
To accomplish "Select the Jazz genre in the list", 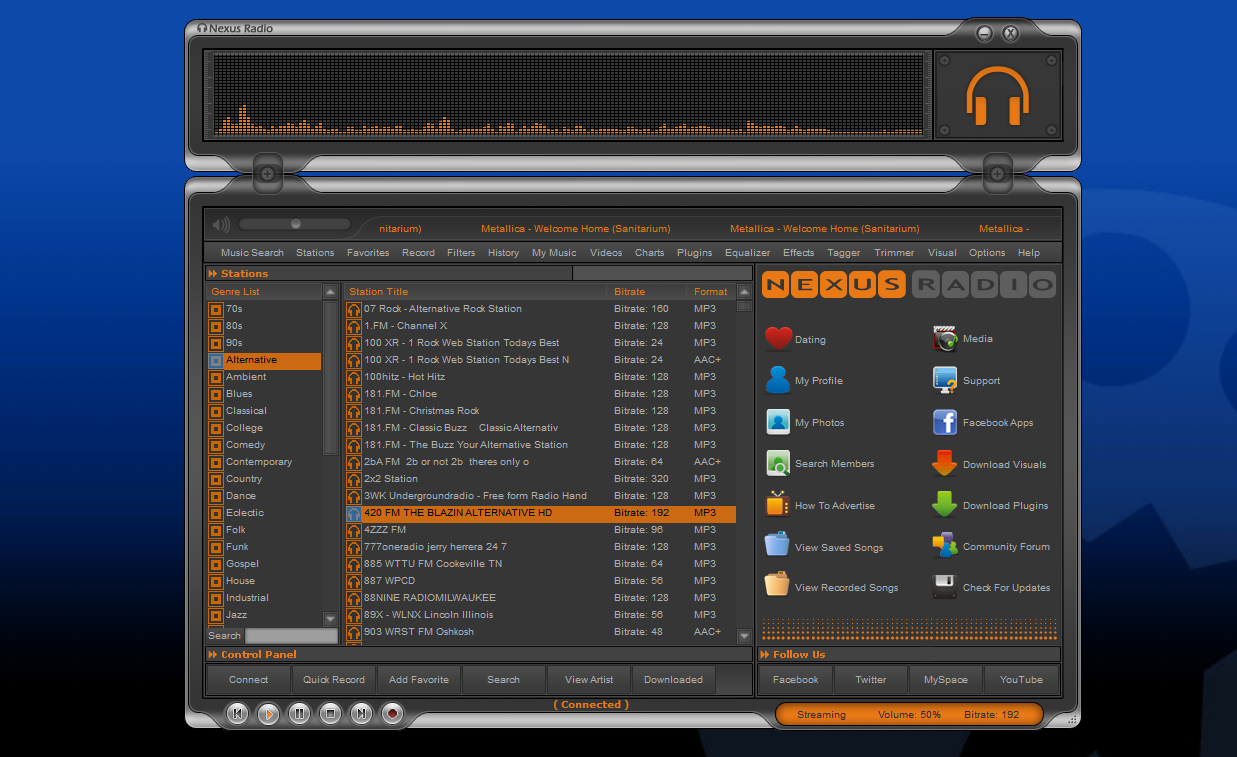I will (236, 615).
